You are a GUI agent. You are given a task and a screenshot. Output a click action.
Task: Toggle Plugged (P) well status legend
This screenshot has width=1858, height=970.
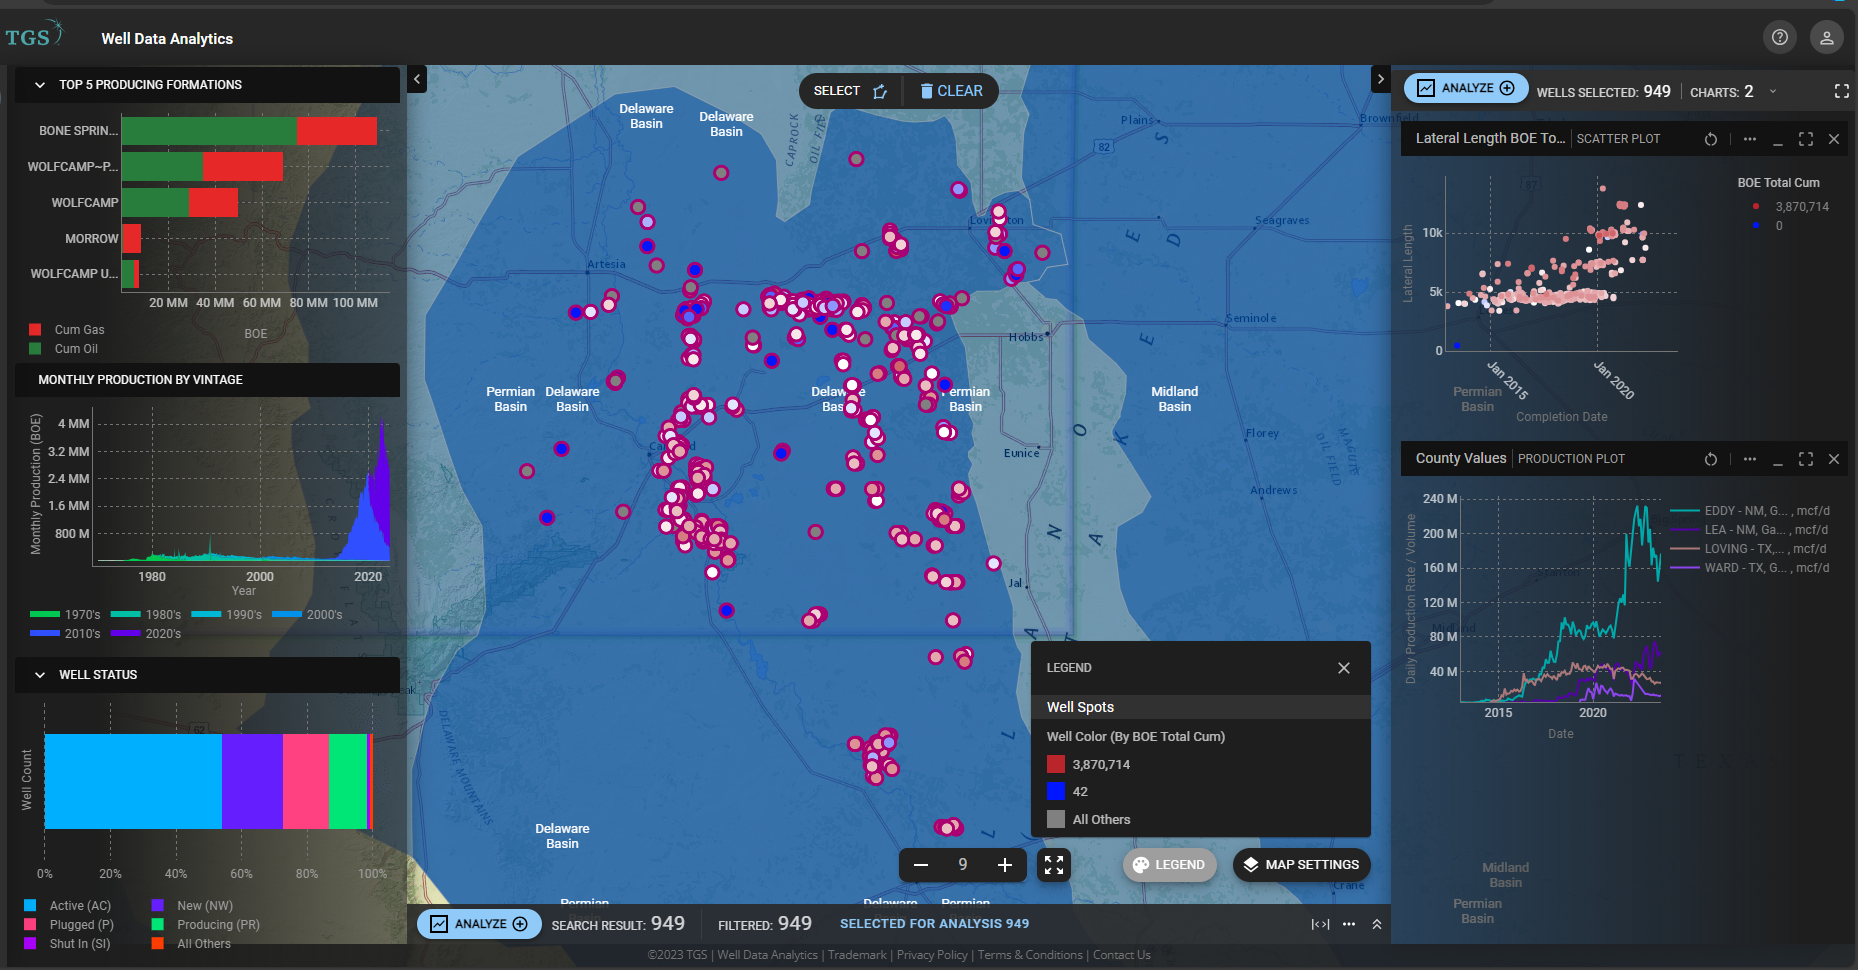[x=68, y=925]
